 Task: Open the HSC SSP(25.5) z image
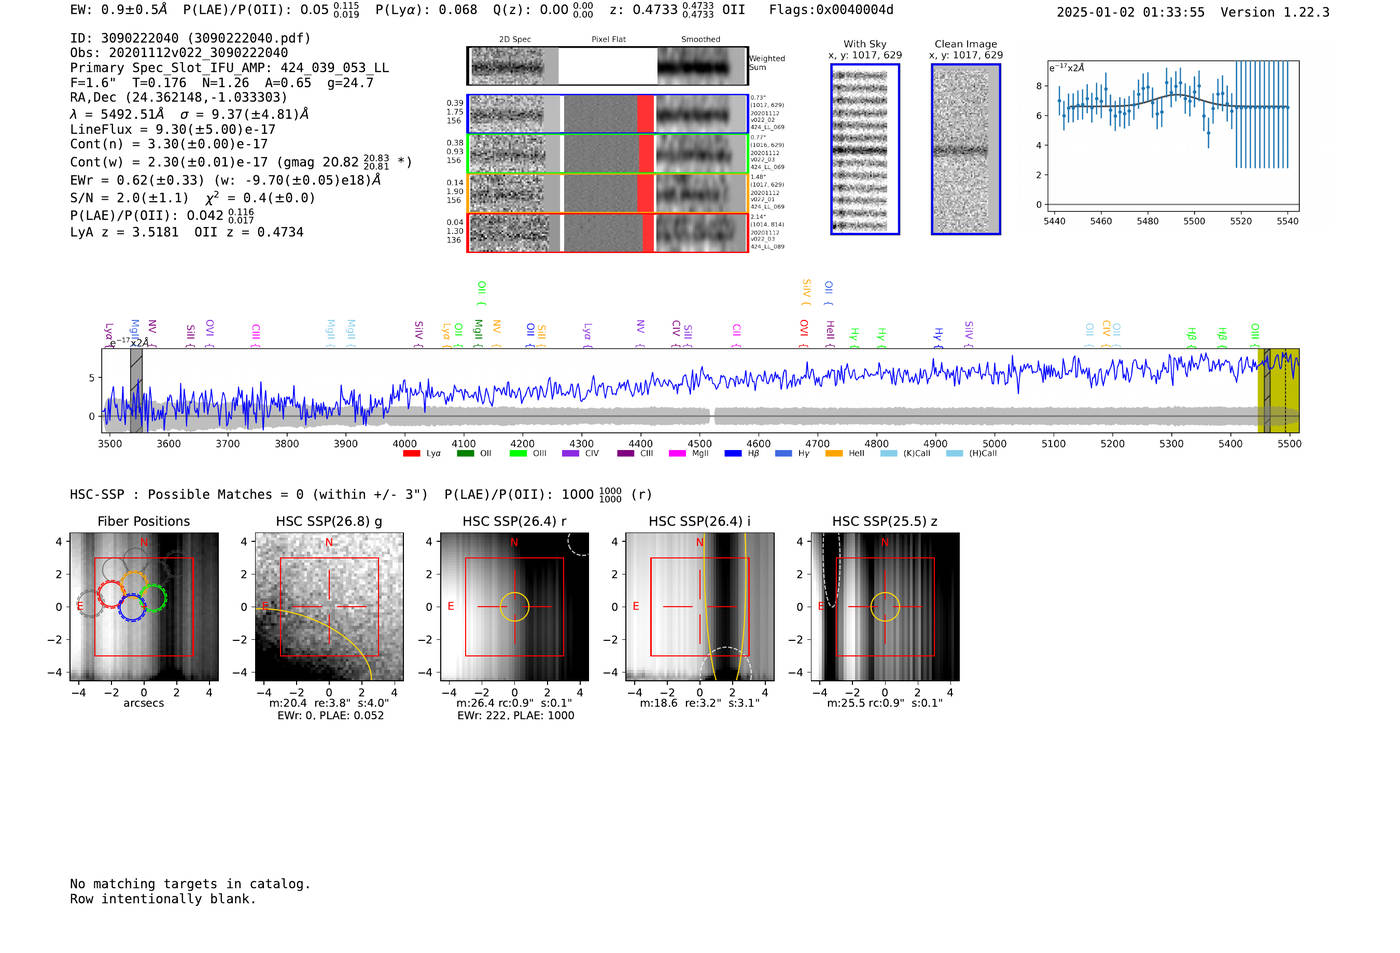tap(885, 607)
